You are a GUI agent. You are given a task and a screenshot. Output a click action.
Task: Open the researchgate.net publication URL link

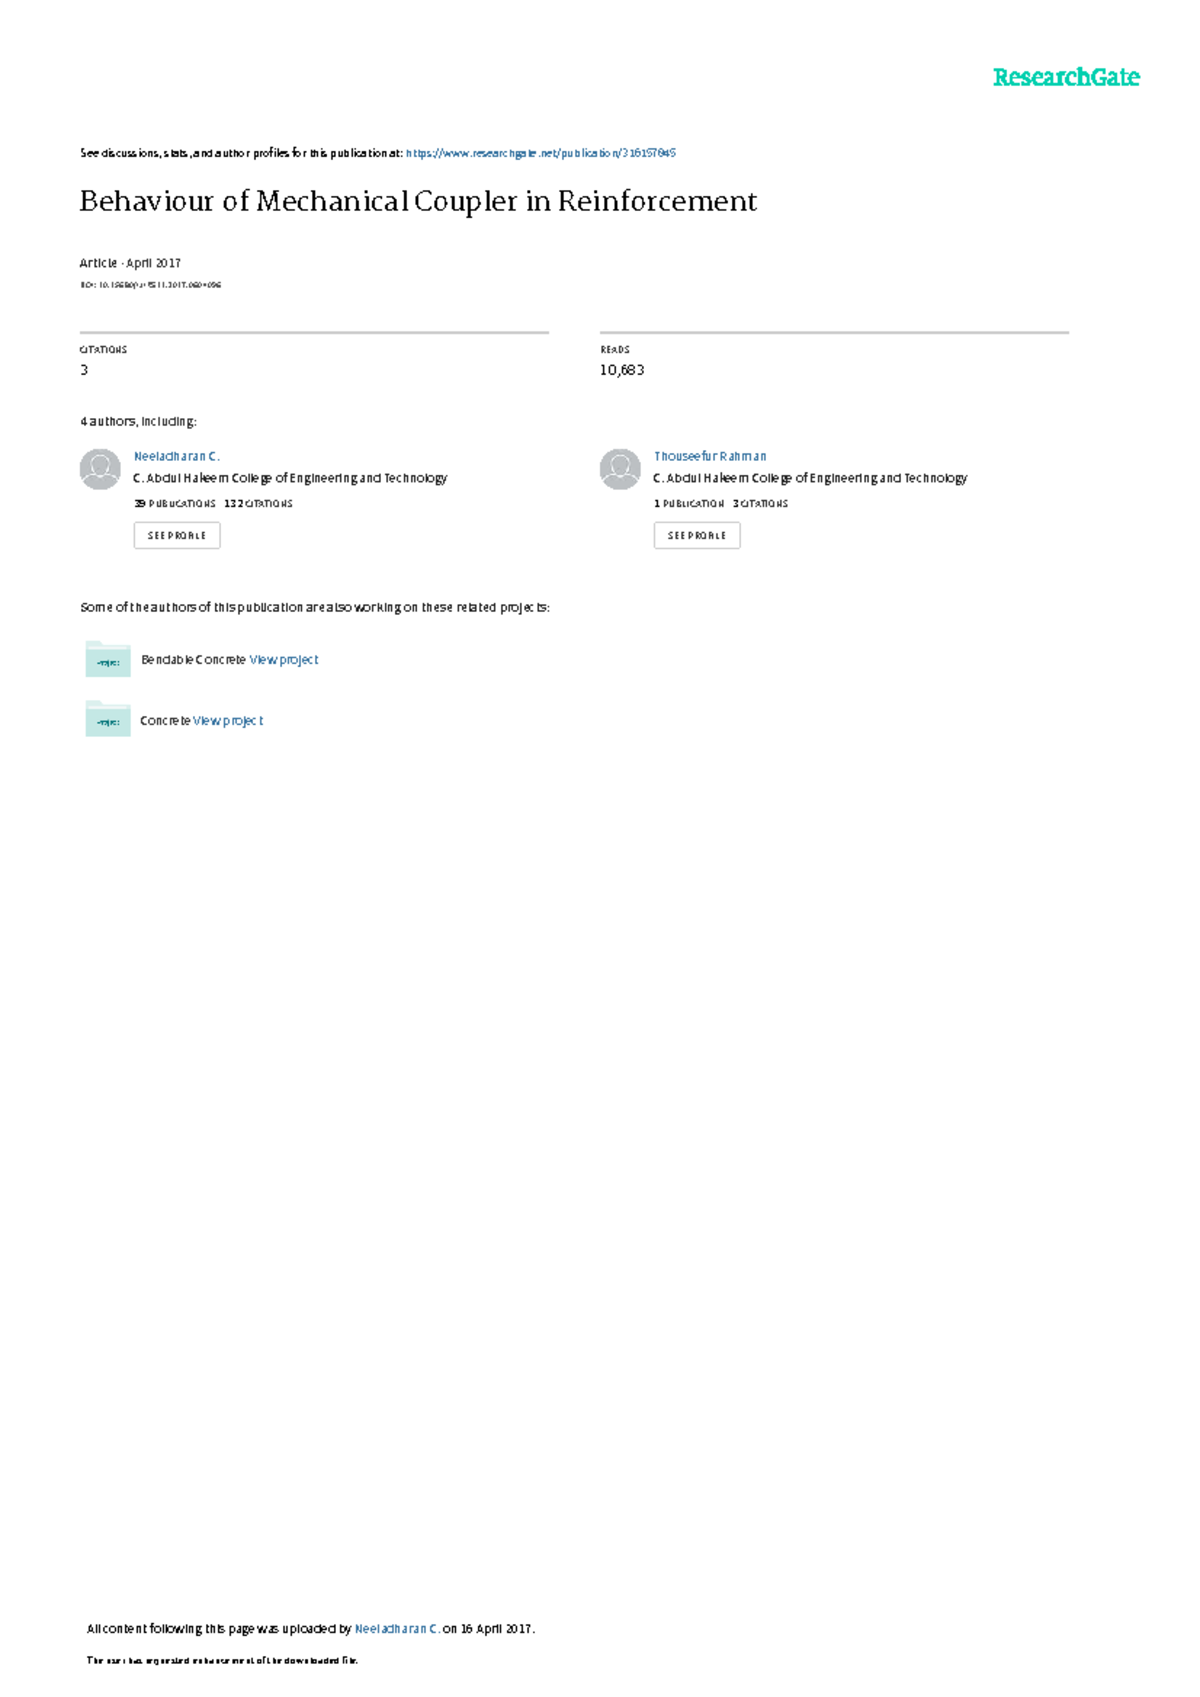pos(541,153)
